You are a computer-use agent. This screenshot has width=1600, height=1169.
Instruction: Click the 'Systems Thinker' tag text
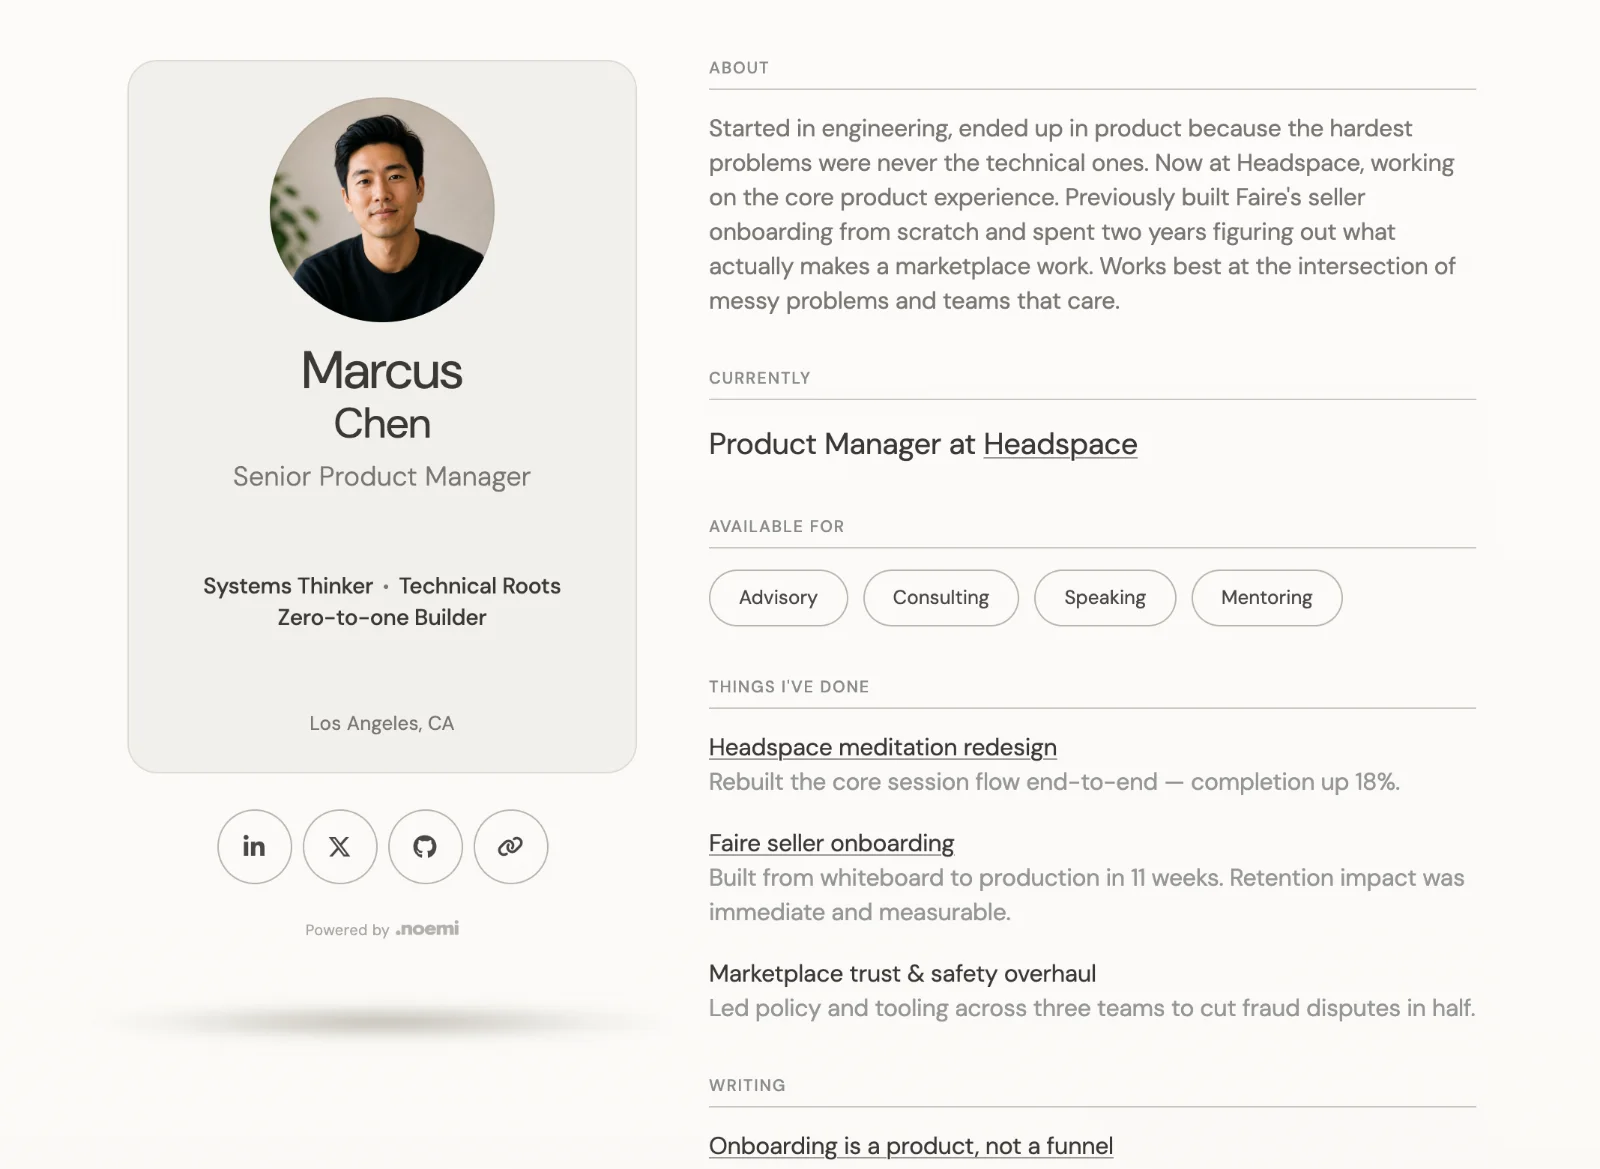click(288, 586)
